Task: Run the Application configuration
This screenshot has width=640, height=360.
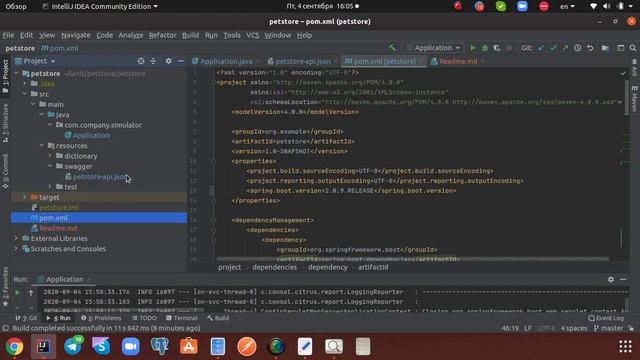Action: (x=472, y=48)
